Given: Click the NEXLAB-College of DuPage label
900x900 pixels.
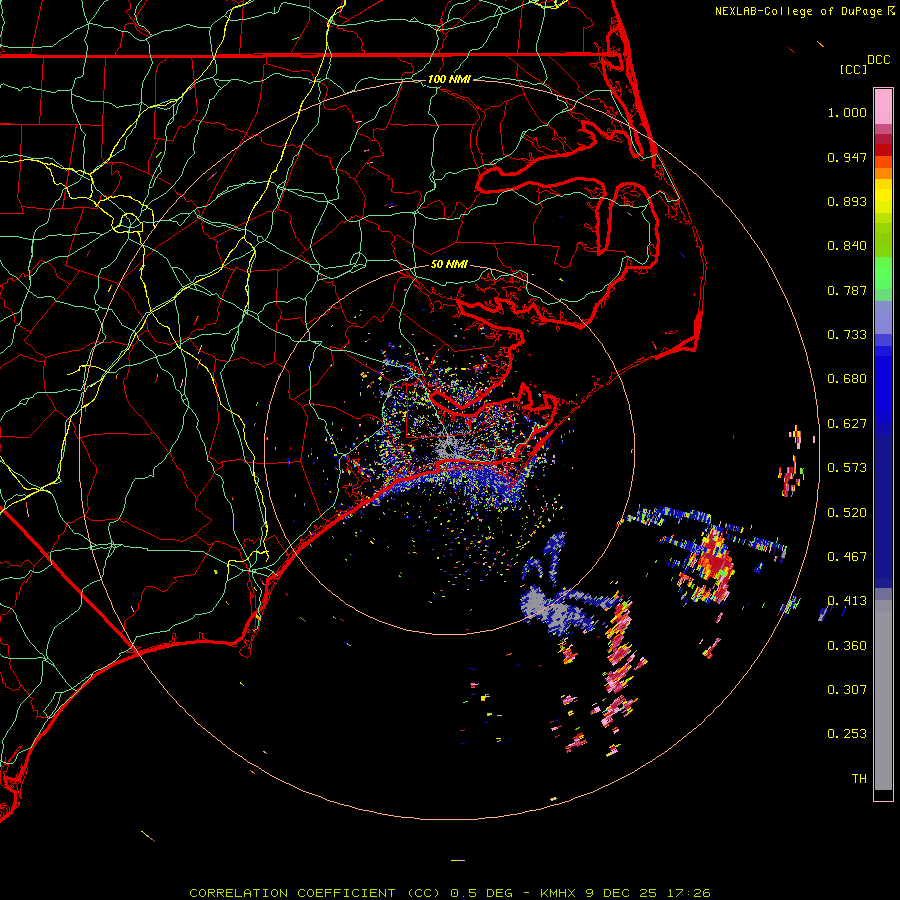Looking at the screenshot, I should (804, 11).
